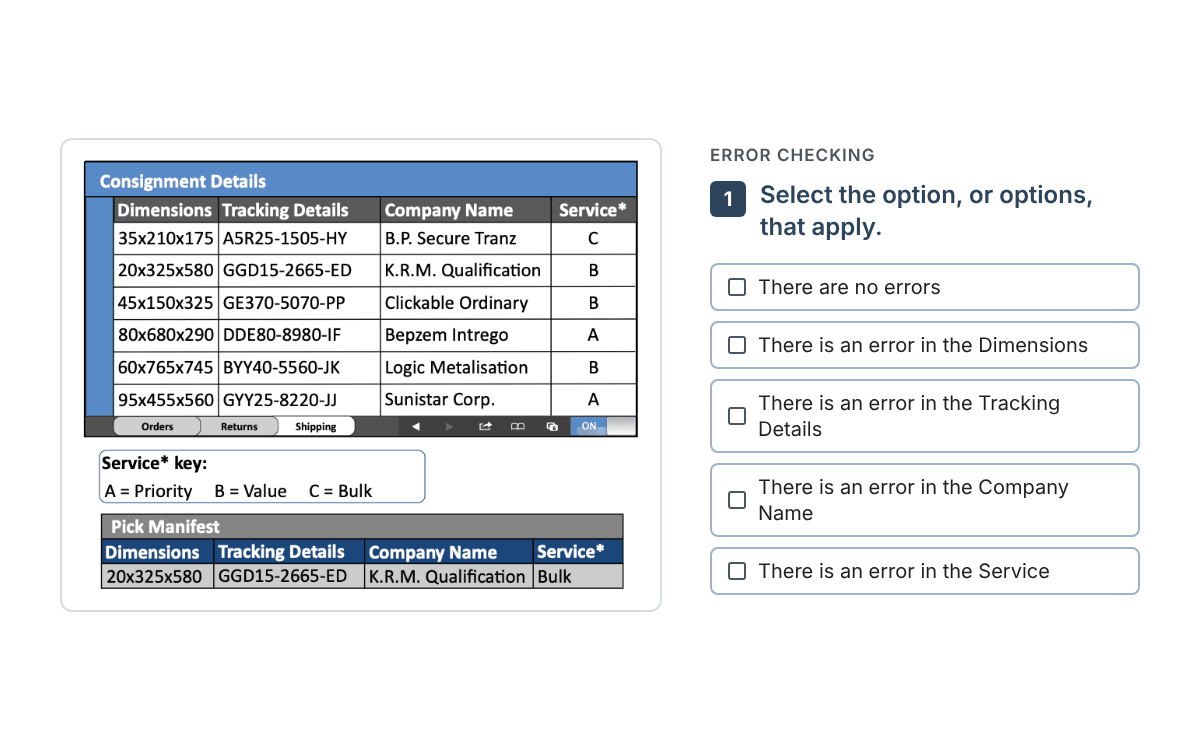Click dimensions cell '95x455x560'

pyautogui.click(x=166, y=400)
